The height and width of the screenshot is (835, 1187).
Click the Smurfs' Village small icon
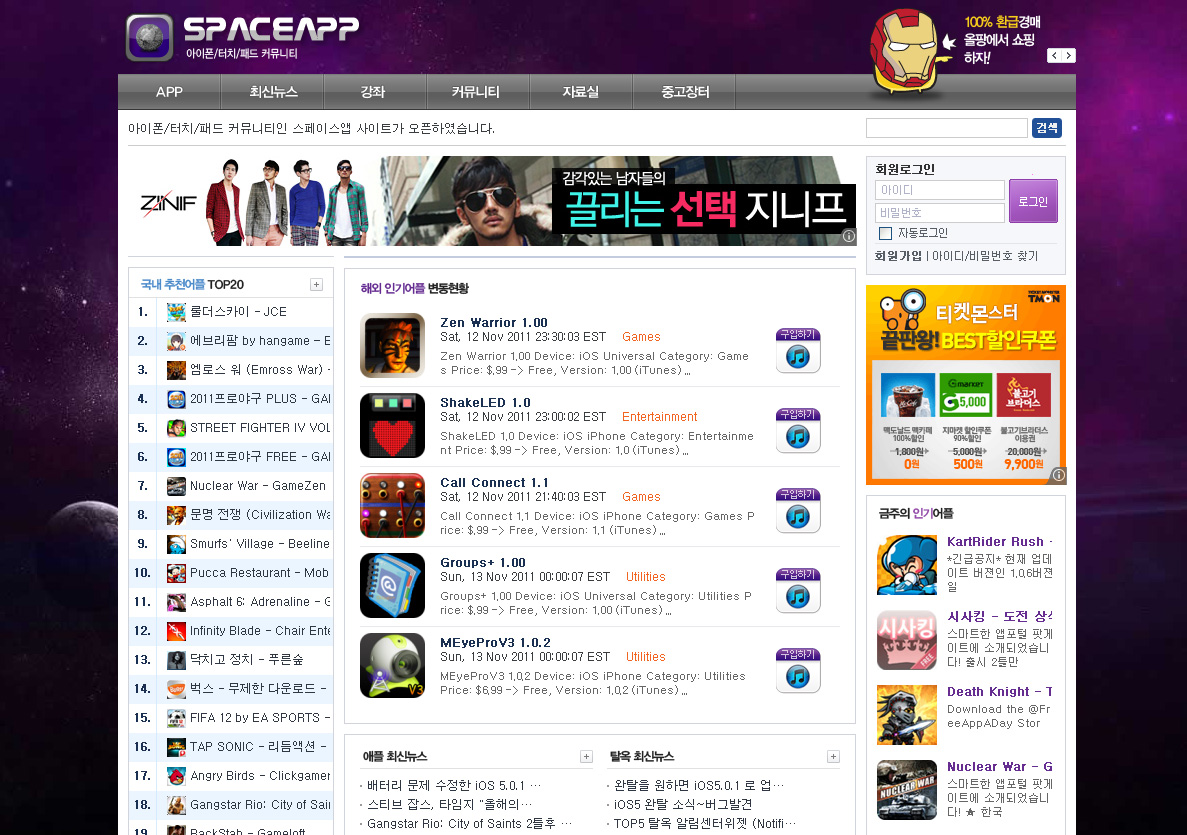(176, 544)
